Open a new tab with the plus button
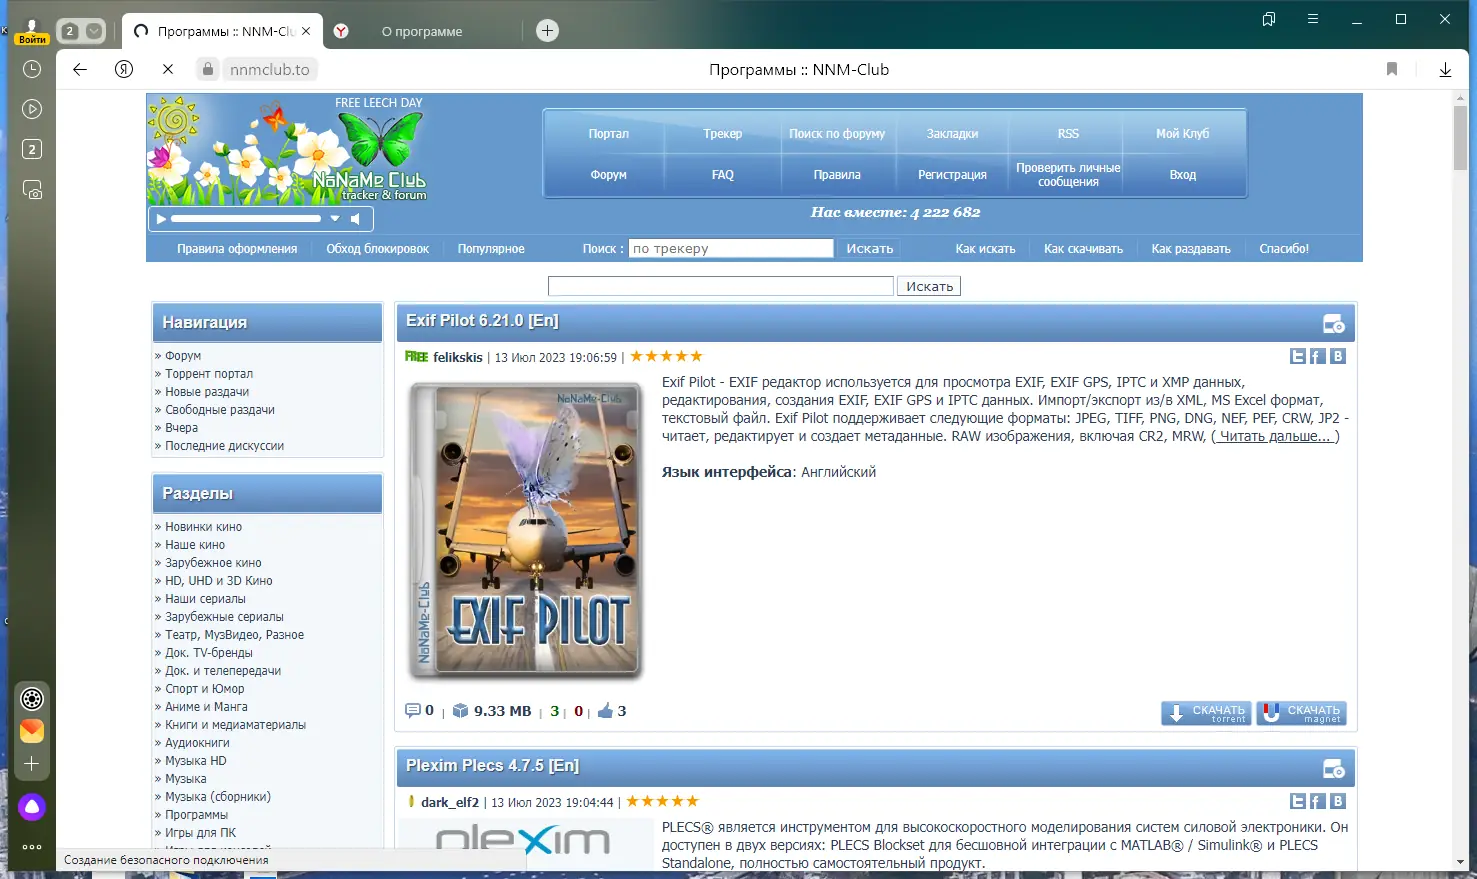Image resolution: width=1477 pixels, height=879 pixels. 547,31
